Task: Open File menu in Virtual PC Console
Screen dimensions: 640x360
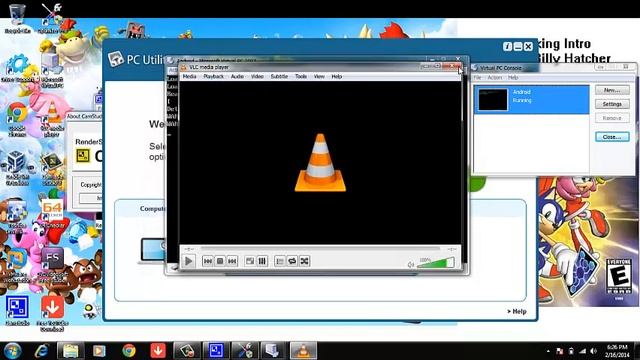Action: pyautogui.click(x=477, y=77)
